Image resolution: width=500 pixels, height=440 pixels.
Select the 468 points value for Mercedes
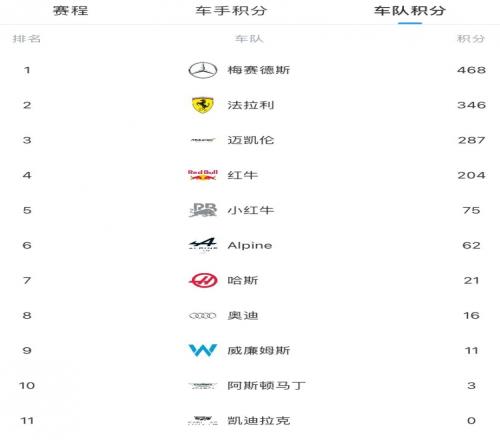point(471,70)
